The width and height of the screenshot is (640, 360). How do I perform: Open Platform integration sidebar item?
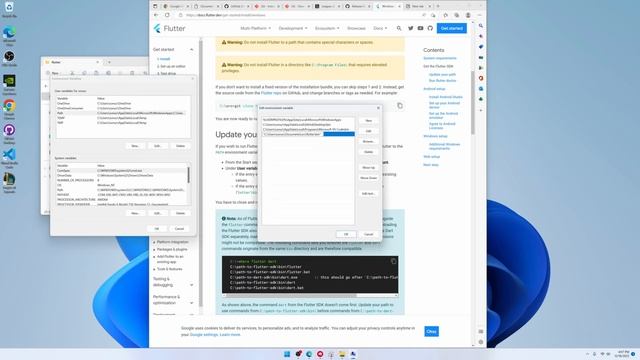(173, 242)
